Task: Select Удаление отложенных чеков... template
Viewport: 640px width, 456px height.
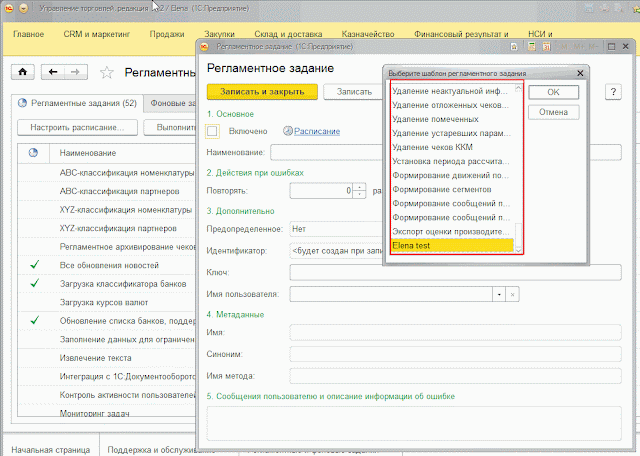Action: 452,105
